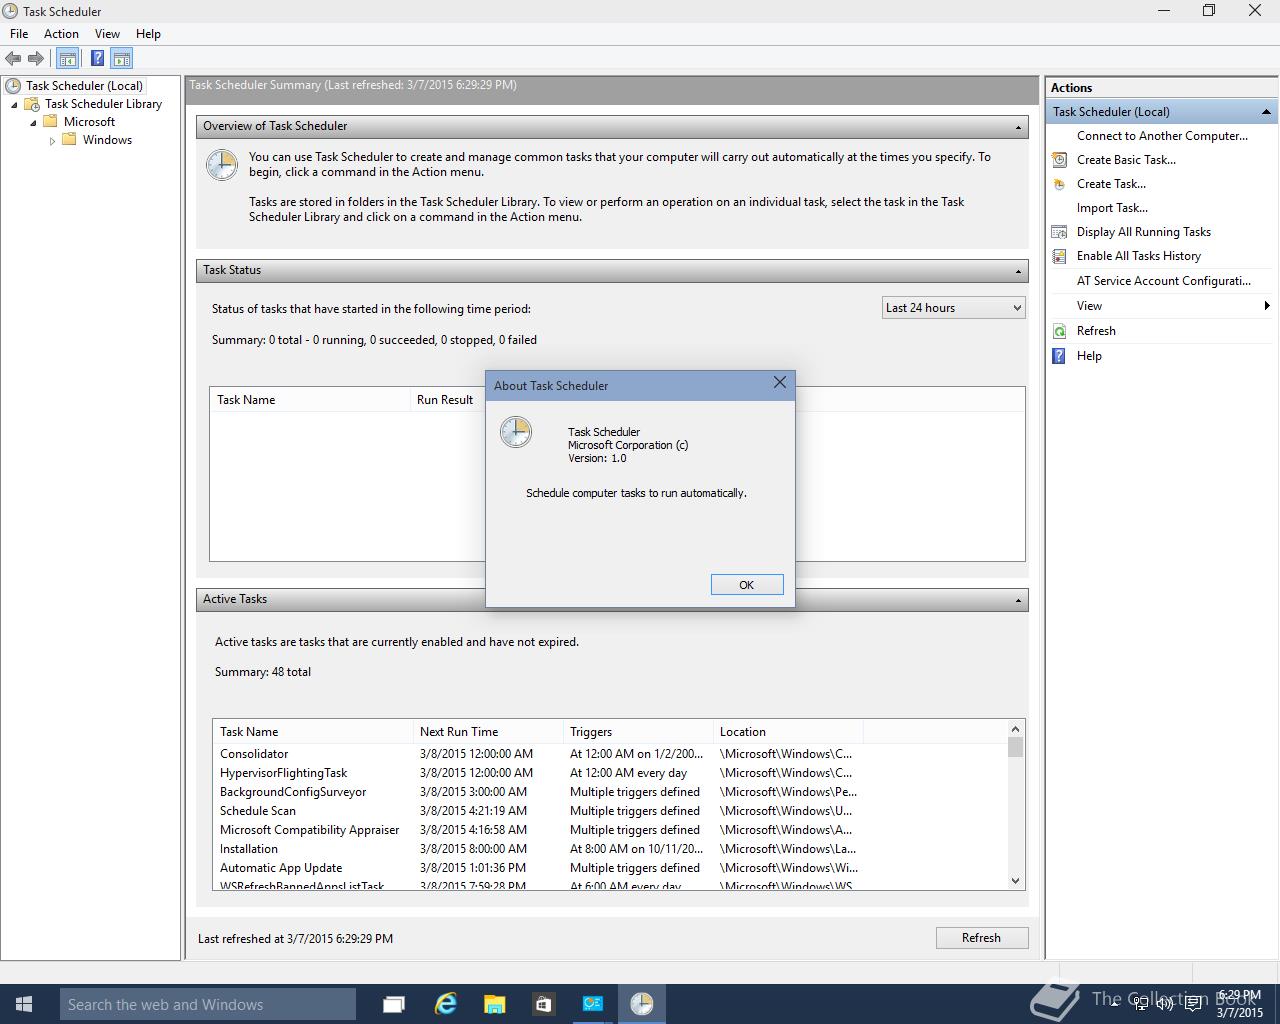Screen dimensions: 1280x1024
Task: Sort by Triggers column header
Action: [638, 732]
